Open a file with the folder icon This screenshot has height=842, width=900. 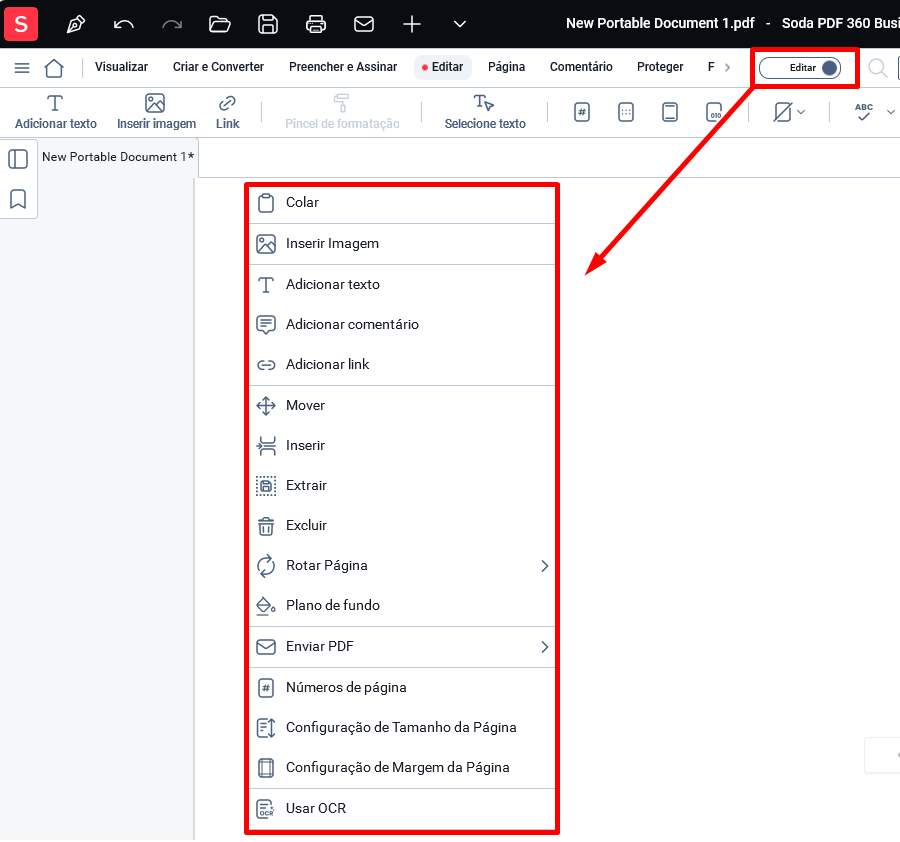click(x=219, y=24)
